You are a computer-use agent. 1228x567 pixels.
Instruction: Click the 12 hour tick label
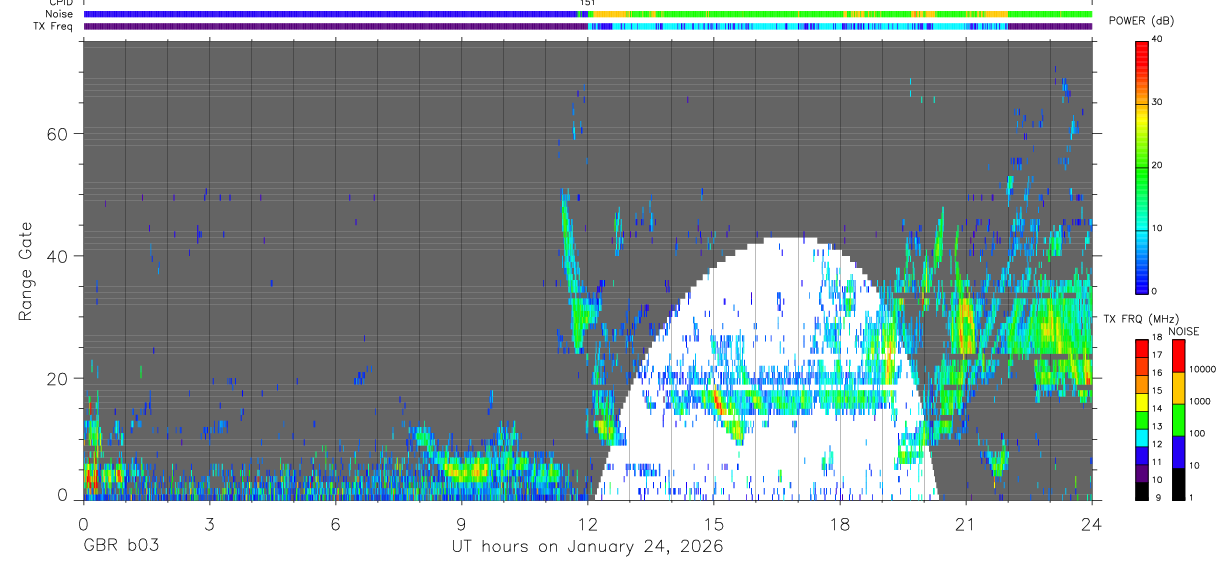[587, 523]
